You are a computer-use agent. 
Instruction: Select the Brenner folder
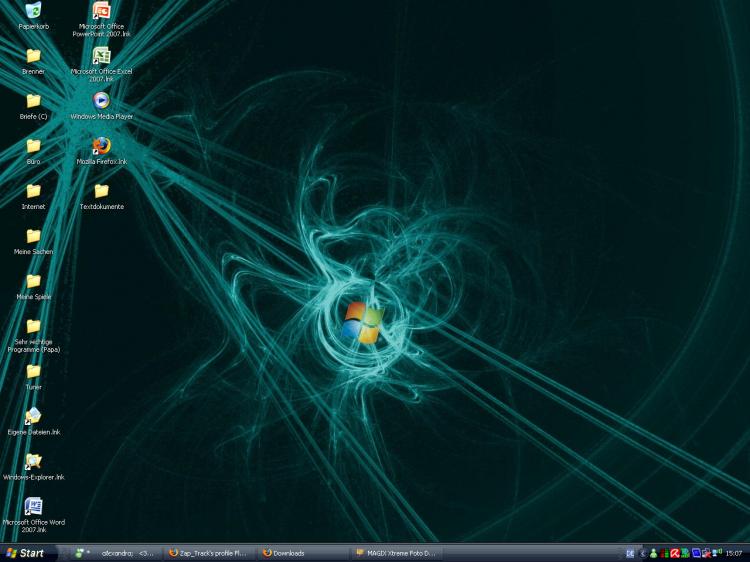(33, 56)
